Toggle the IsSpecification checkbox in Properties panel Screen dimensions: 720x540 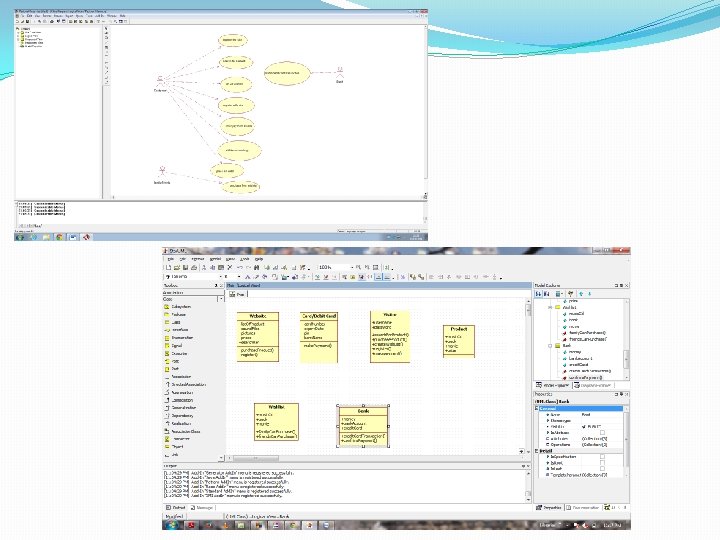pos(602,457)
